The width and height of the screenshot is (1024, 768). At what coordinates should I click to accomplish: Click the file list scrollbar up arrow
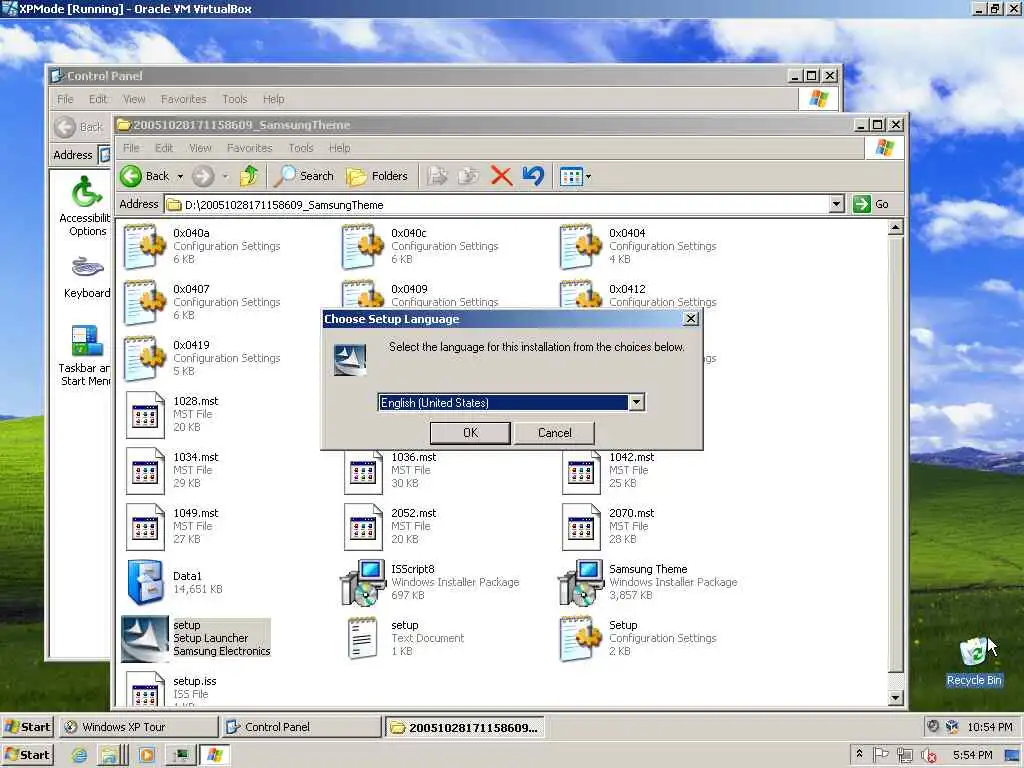pyautogui.click(x=895, y=227)
